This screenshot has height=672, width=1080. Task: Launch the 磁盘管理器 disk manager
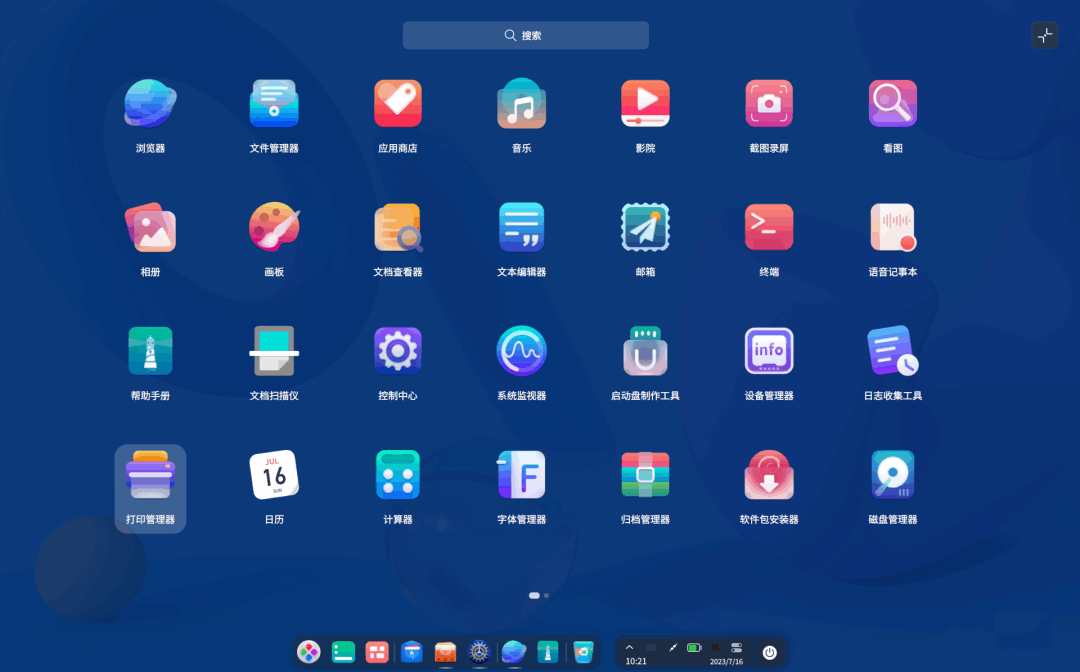coord(893,475)
